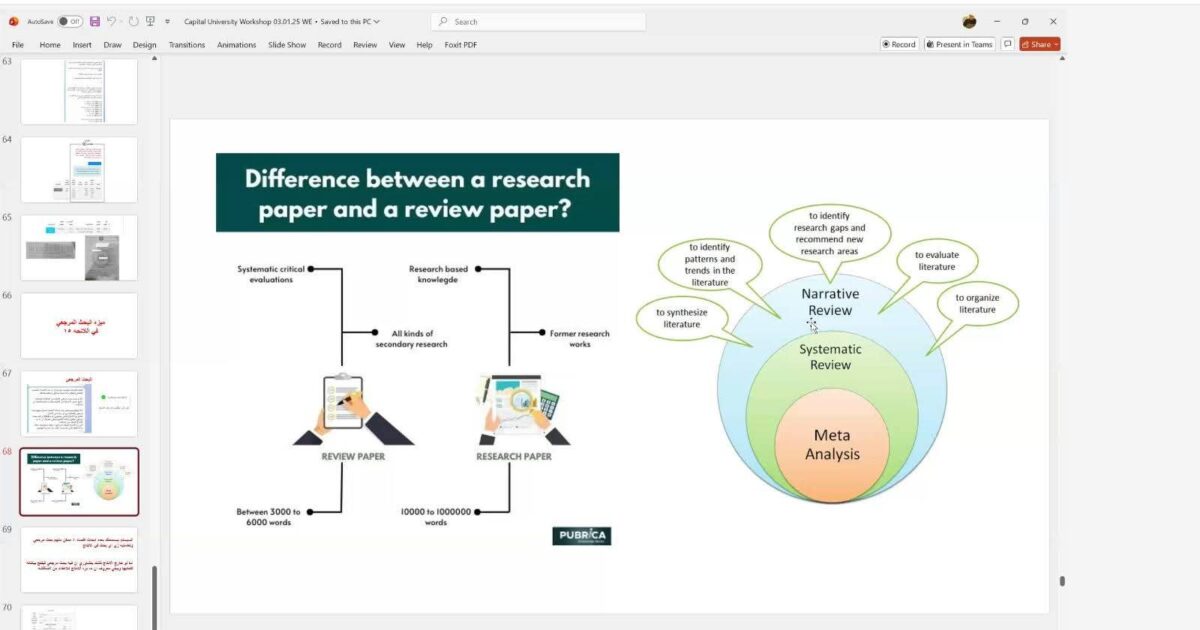Switch to the Slide Show tab
Screen dimensions: 1200x630
click(x=287, y=45)
